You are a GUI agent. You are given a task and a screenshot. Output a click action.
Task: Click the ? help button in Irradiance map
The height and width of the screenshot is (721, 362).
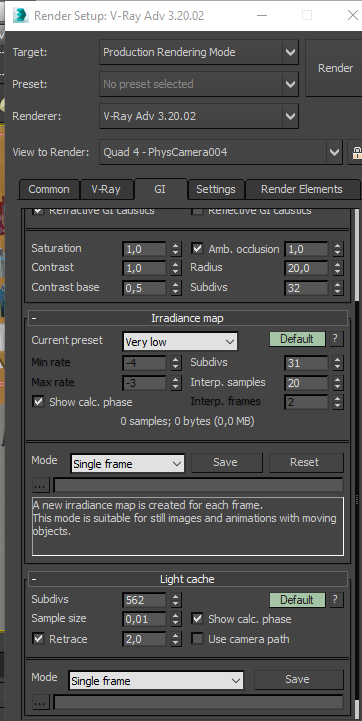click(x=336, y=339)
